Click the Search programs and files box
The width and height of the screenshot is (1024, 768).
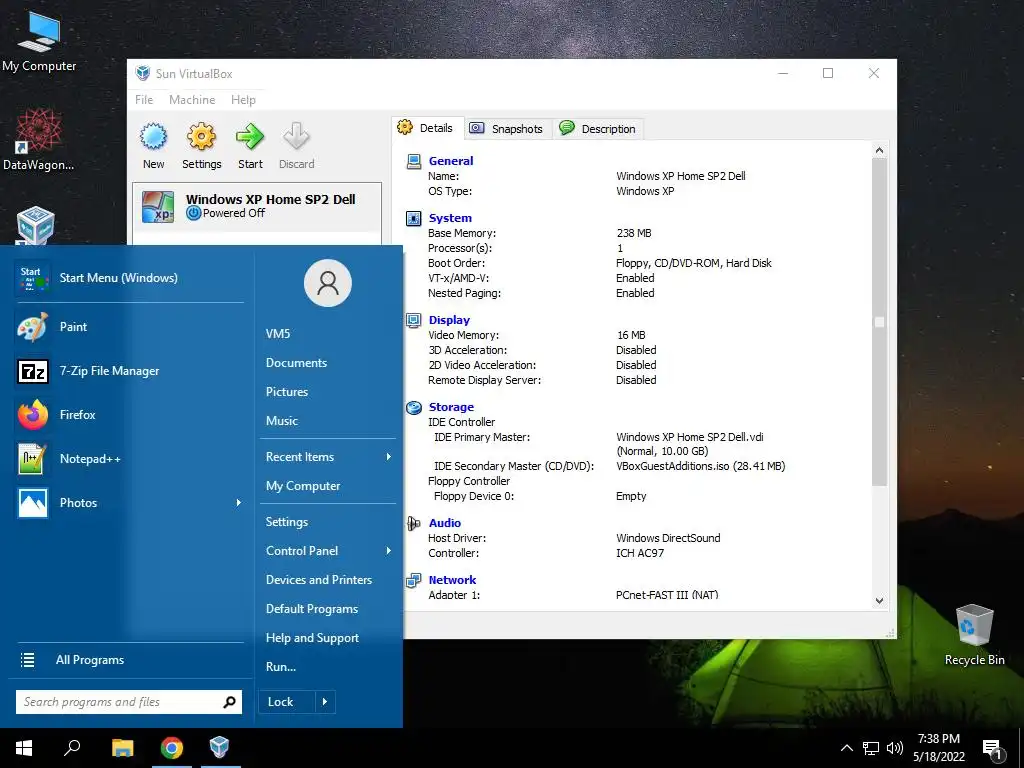tap(129, 702)
